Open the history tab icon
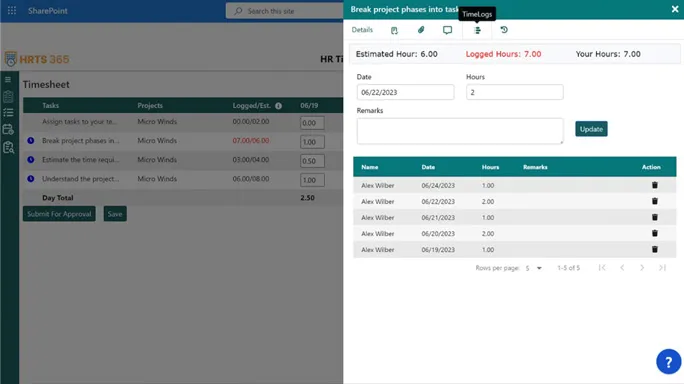This screenshot has width=684, height=384. pyautogui.click(x=504, y=30)
